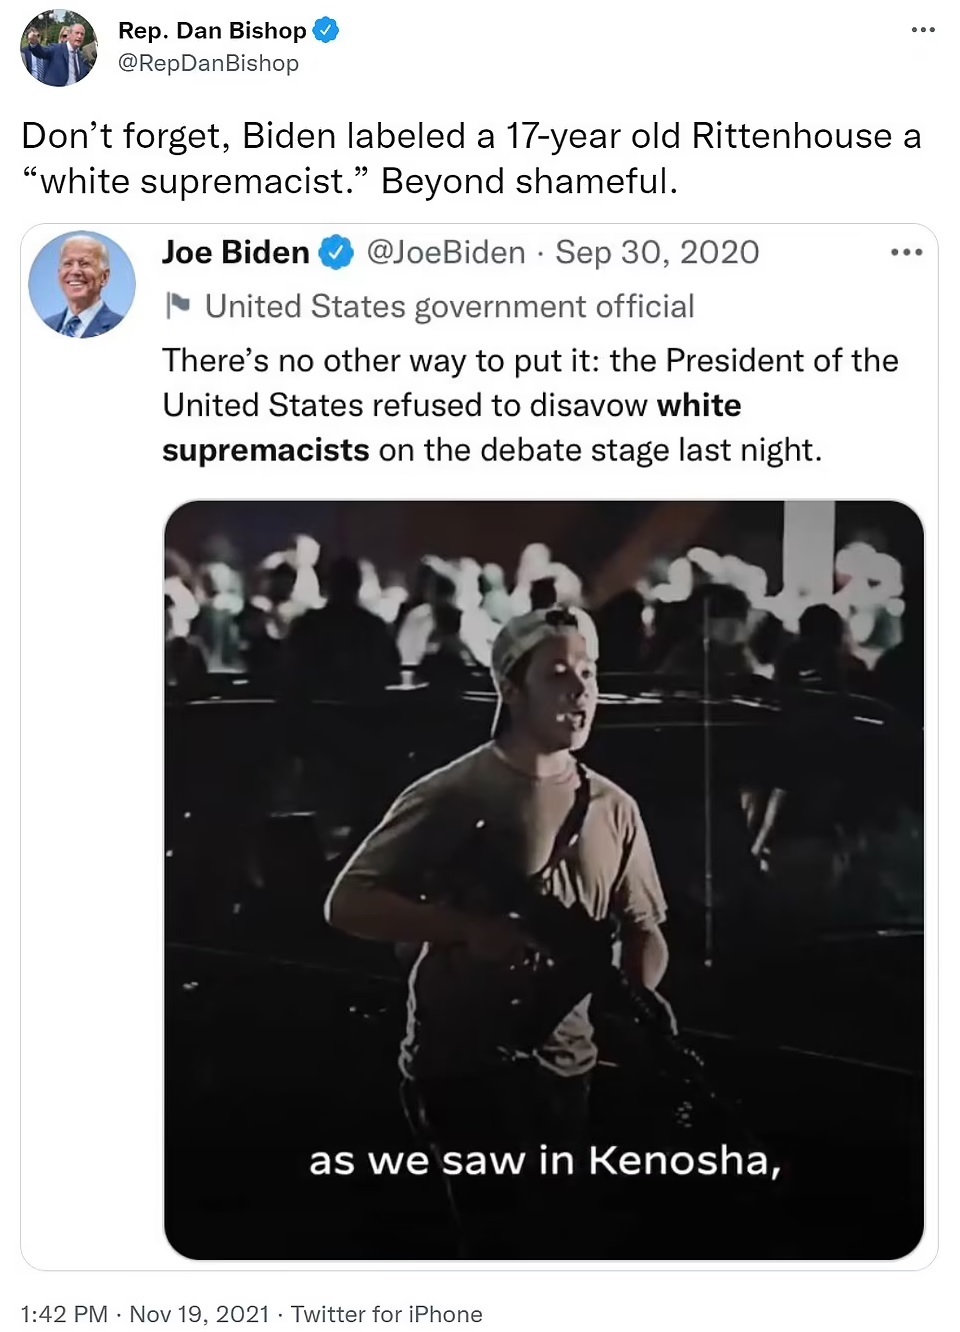Click the @JoeBiden handle
Image resolution: width=960 pixels, height=1332 pixels.
tap(446, 252)
